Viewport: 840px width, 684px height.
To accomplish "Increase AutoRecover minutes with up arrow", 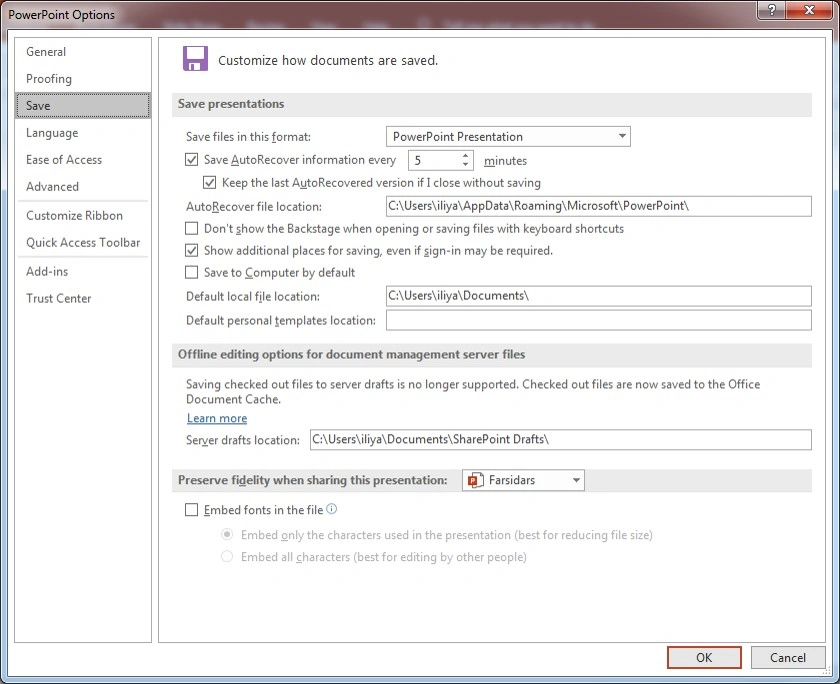I will (x=466, y=155).
